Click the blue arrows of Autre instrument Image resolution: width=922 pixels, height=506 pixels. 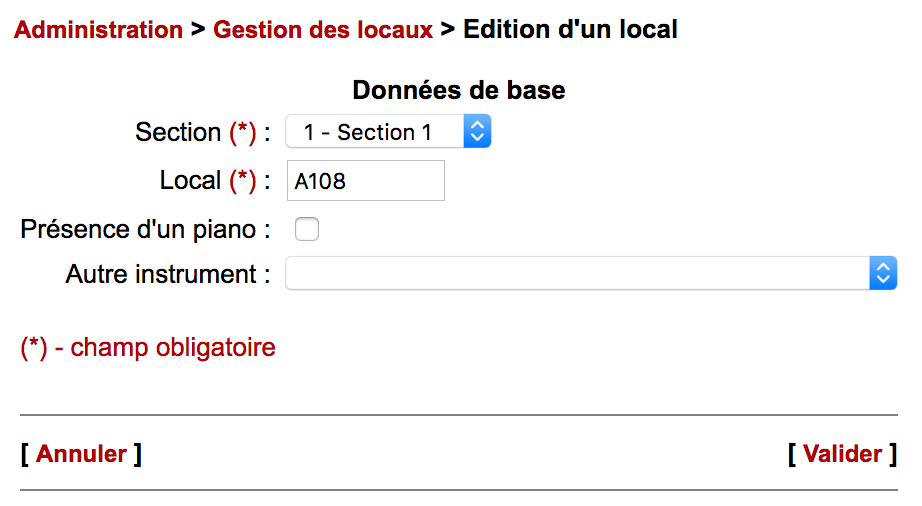click(x=883, y=273)
